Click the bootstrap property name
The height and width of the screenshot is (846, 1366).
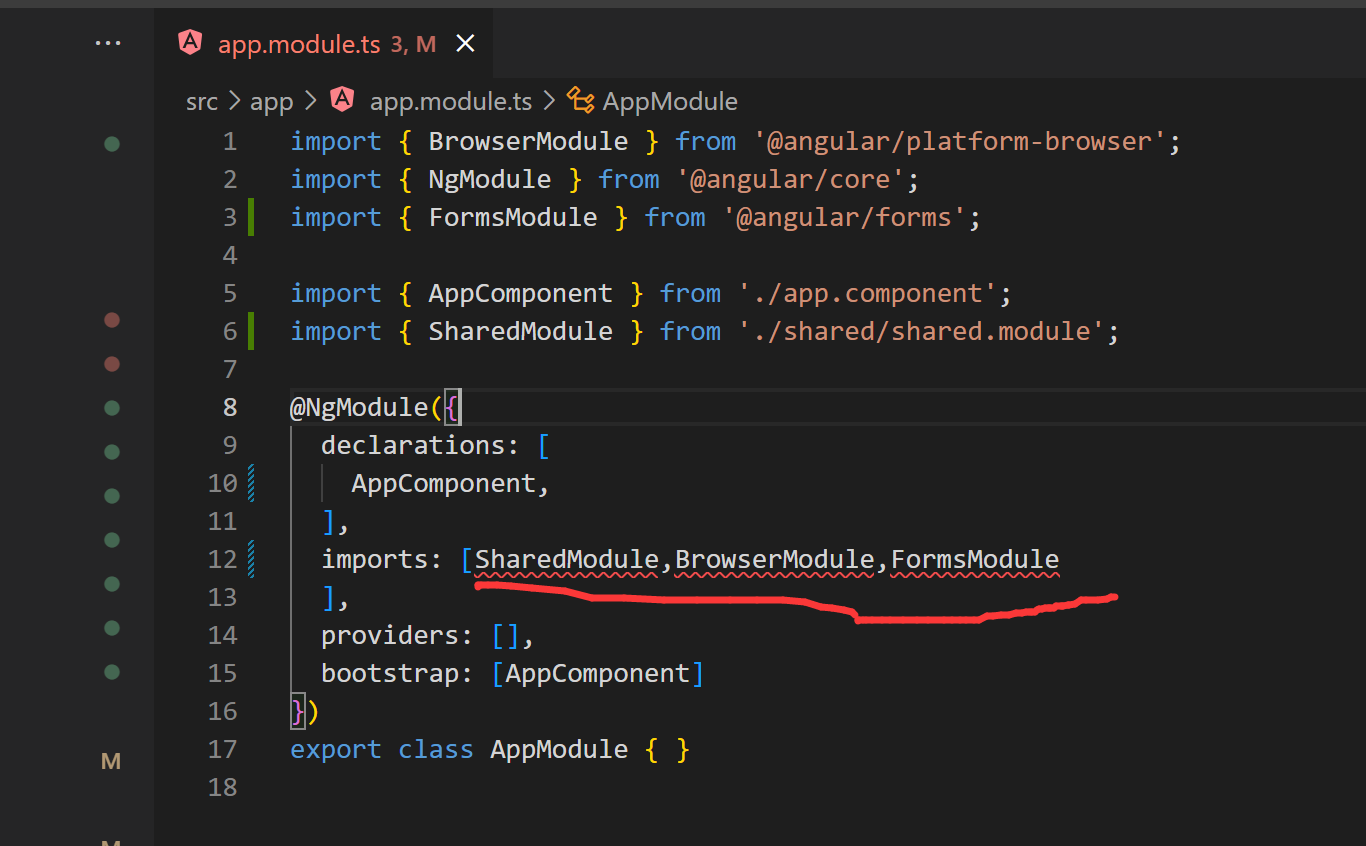(390, 674)
